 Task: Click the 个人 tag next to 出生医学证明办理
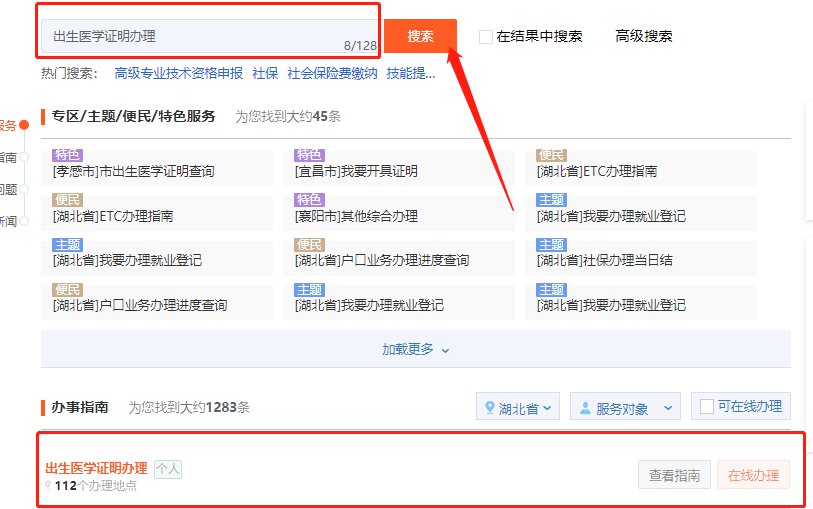pyautogui.click(x=168, y=468)
